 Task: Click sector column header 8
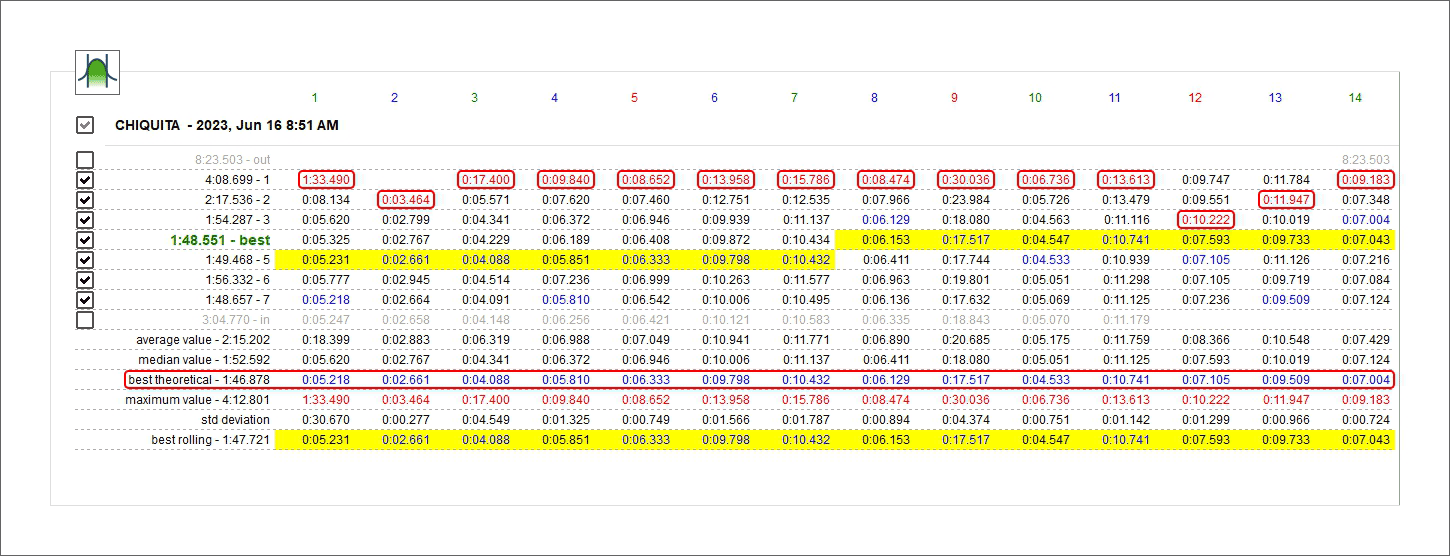click(874, 98)
